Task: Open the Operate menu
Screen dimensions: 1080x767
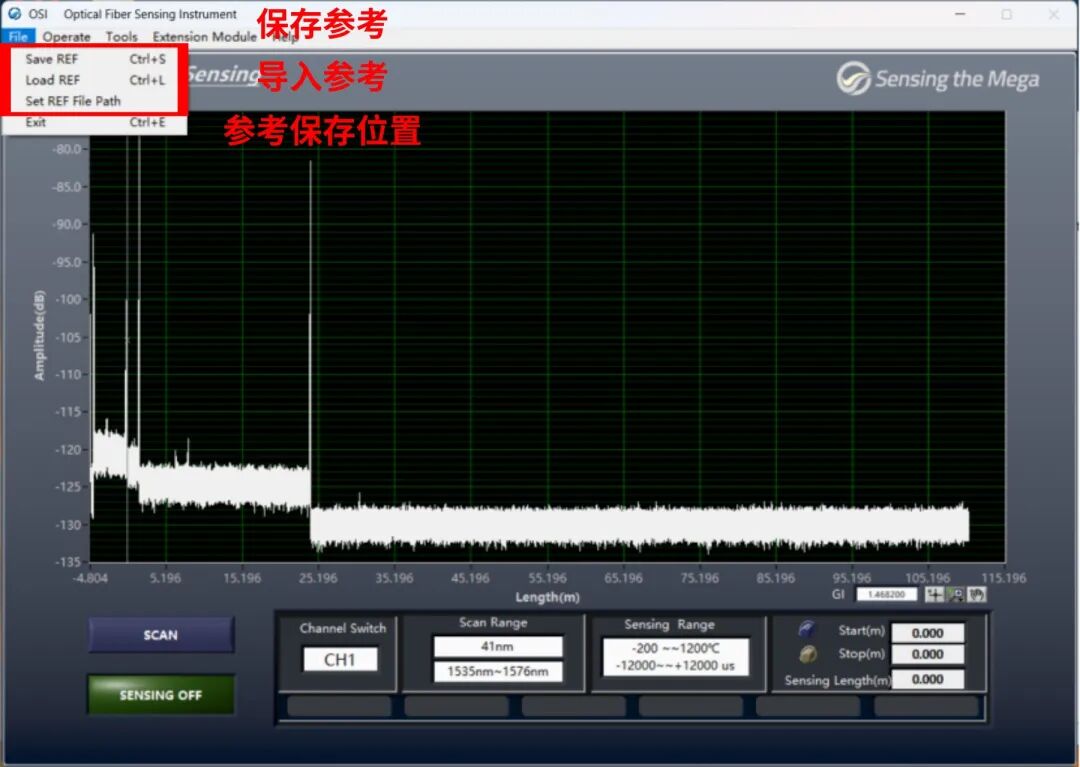Action: 67,37
